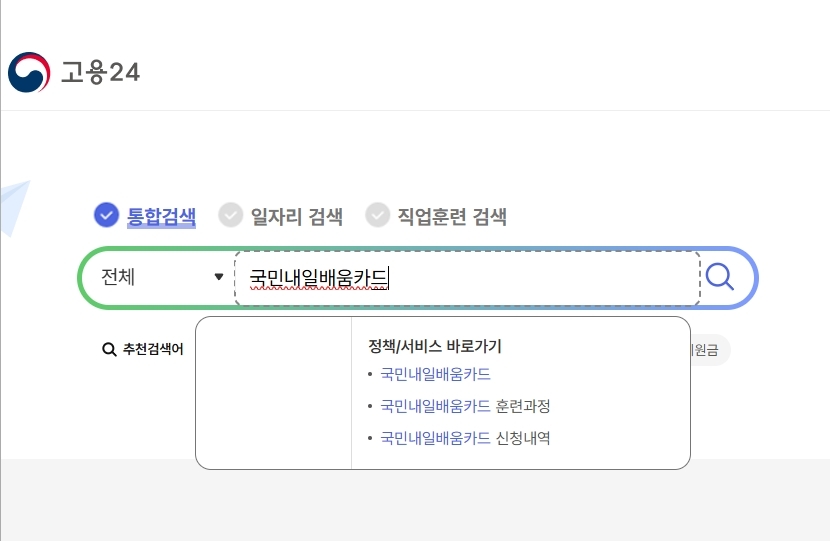Screen dimensions: 830x541
Task: Open the 국민내일배움카드 shortcut link
Action: click(435, 374)
